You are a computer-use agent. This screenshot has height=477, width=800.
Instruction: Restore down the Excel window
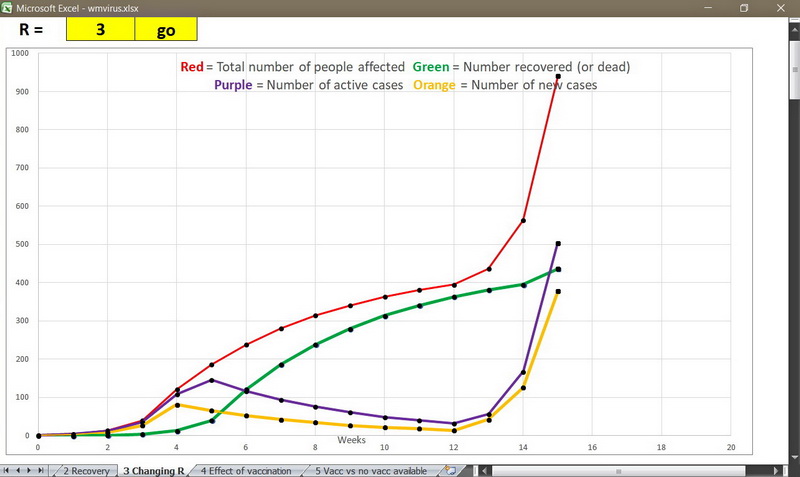pos(744,7)
